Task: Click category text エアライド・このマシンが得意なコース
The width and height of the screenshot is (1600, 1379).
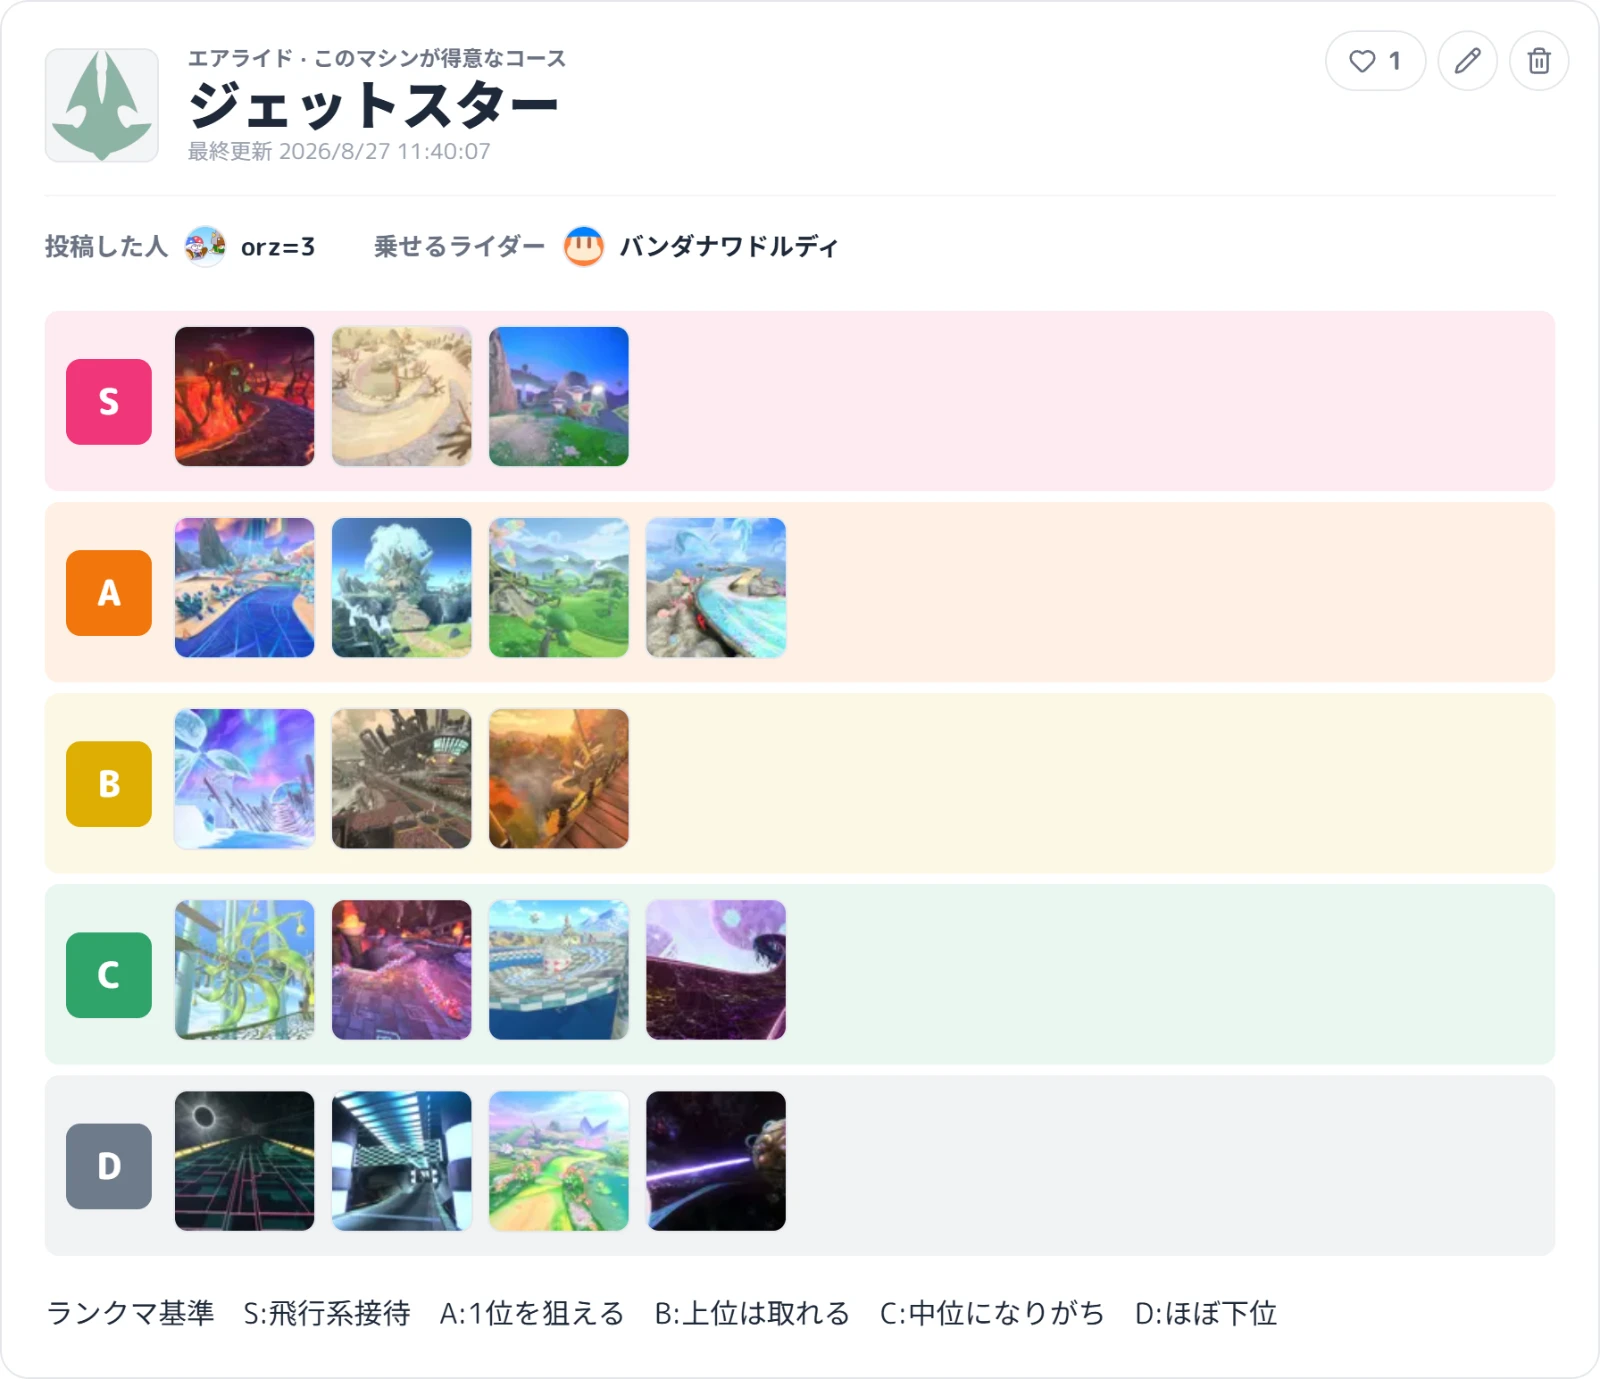Action: click(x=377, y=58)
